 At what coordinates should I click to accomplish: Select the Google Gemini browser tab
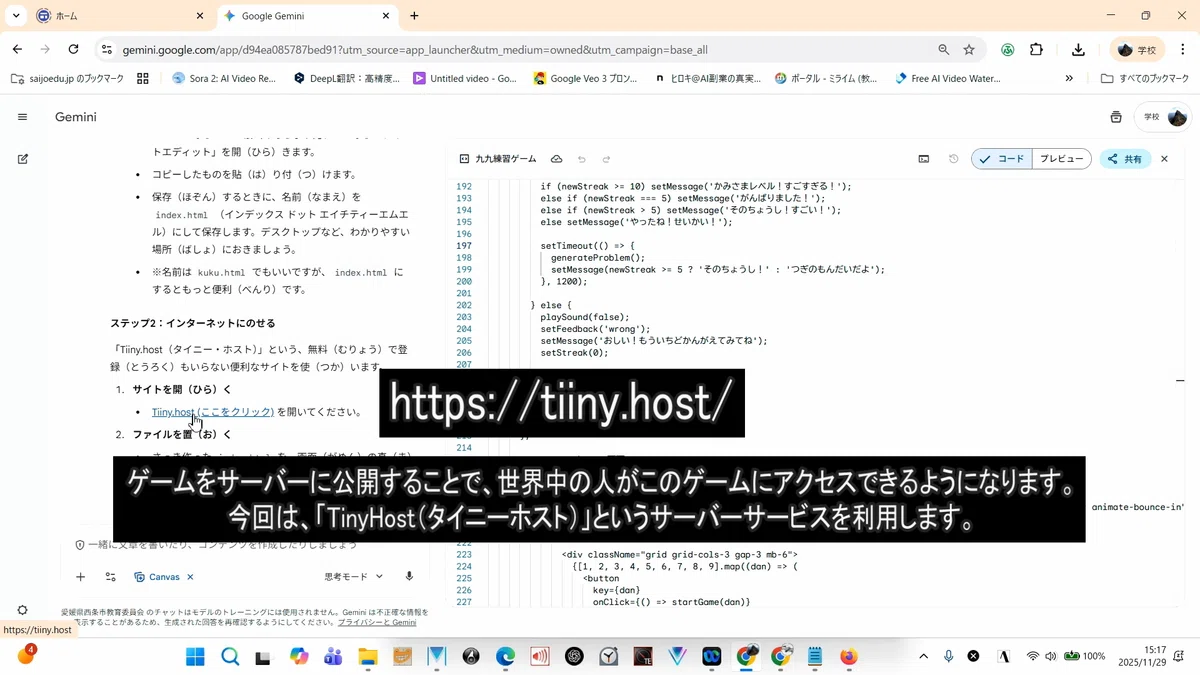click(x=307, y=16)
